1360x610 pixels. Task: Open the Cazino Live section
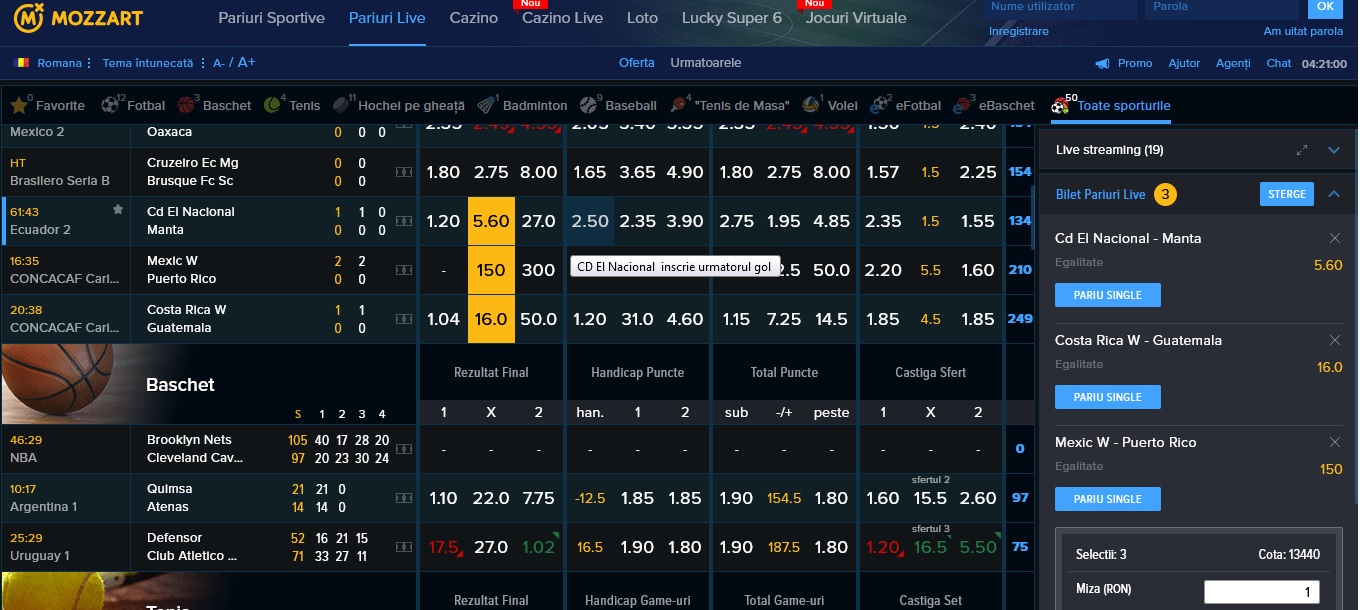click(x=562, y=18)
